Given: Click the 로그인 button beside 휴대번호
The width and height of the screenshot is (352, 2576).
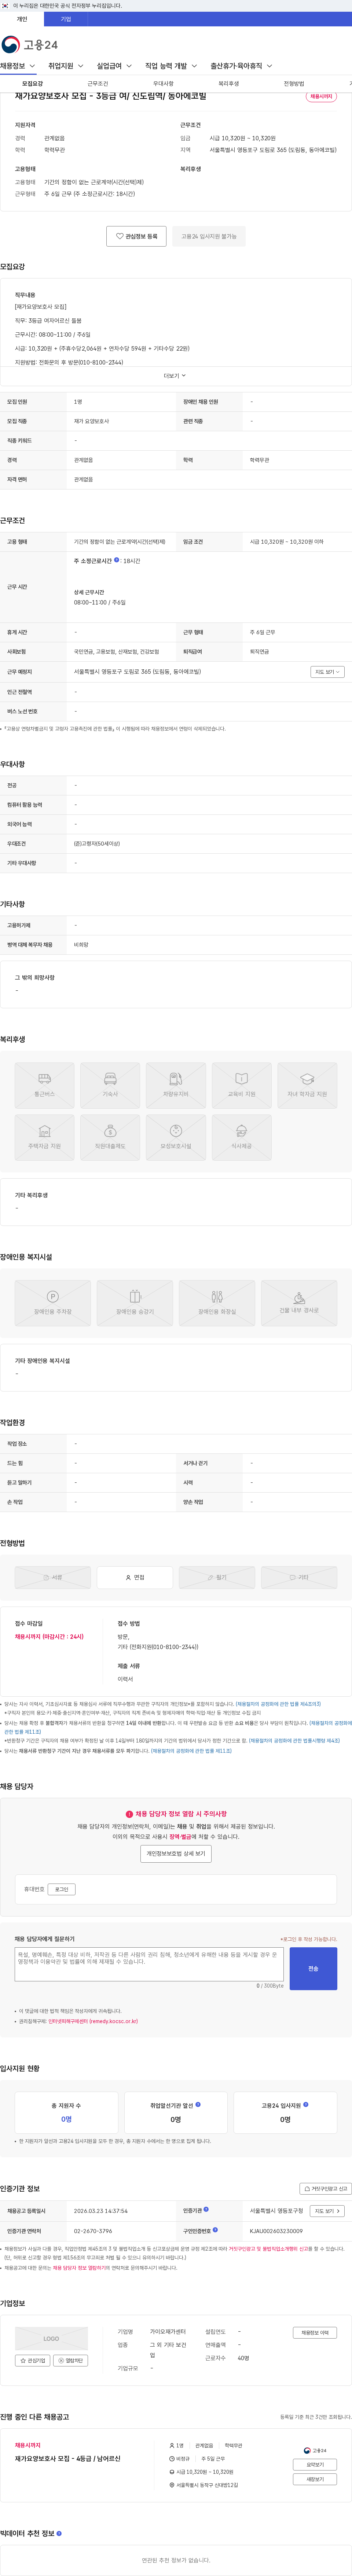Looking at the screenshot, I should coord(62,1889).
